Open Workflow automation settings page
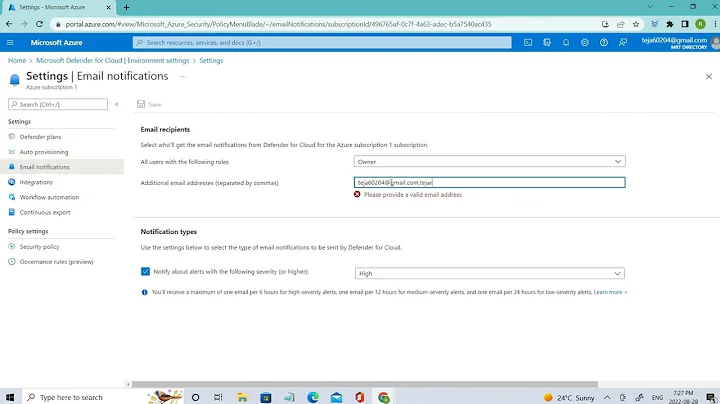The height and width of the screenshot is (404, 720). (49, 197)
